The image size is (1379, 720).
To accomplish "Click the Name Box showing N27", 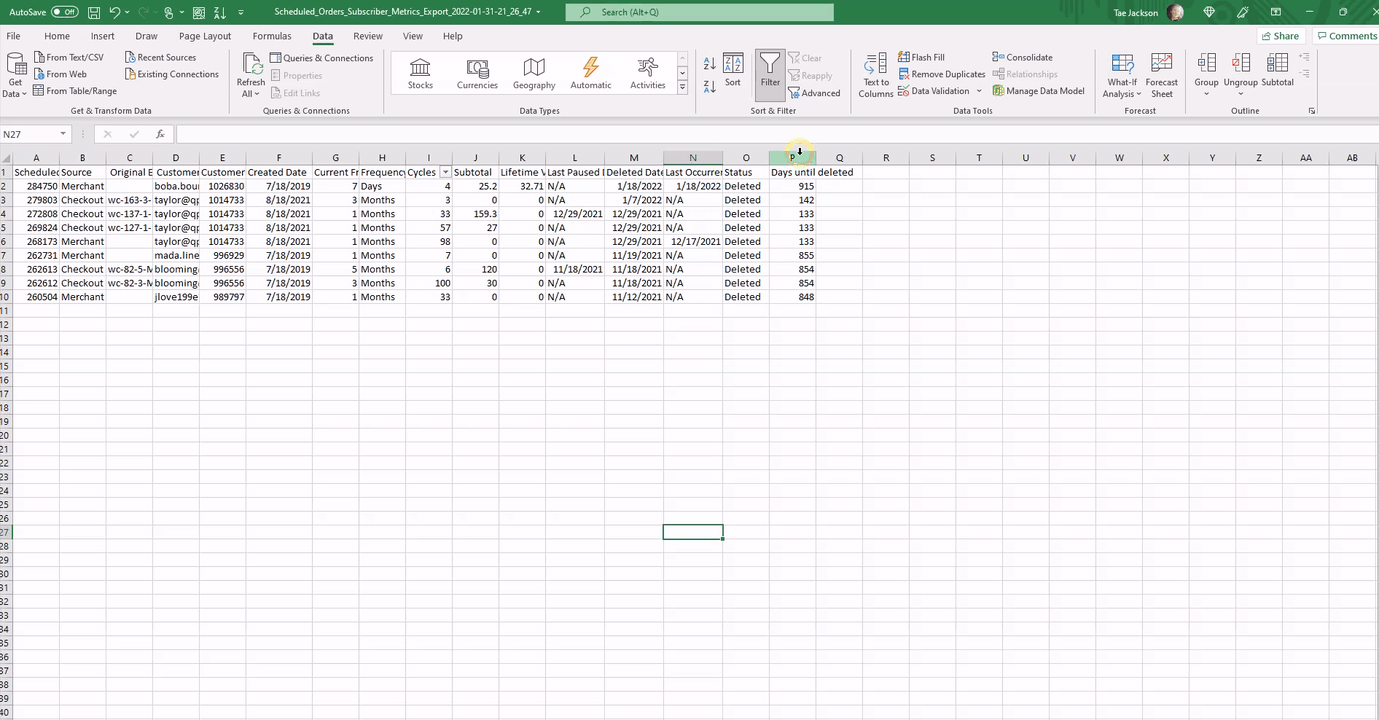I will [x=28, y=134].
